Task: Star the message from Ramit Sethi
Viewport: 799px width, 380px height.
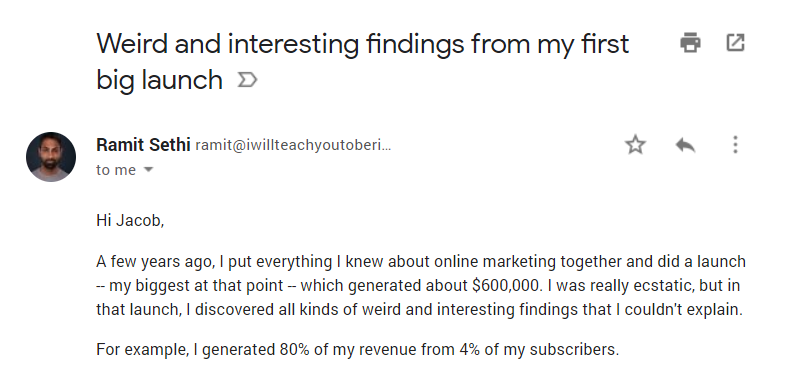Action: 635,145
